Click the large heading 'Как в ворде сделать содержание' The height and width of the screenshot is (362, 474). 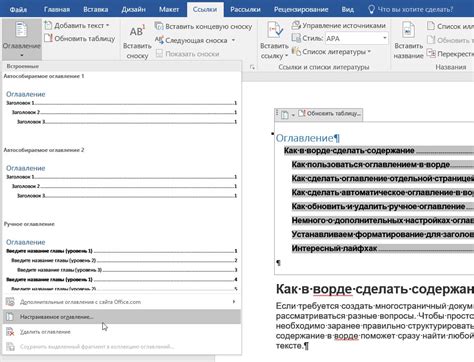pyautogui.click(x=375, y=289)
